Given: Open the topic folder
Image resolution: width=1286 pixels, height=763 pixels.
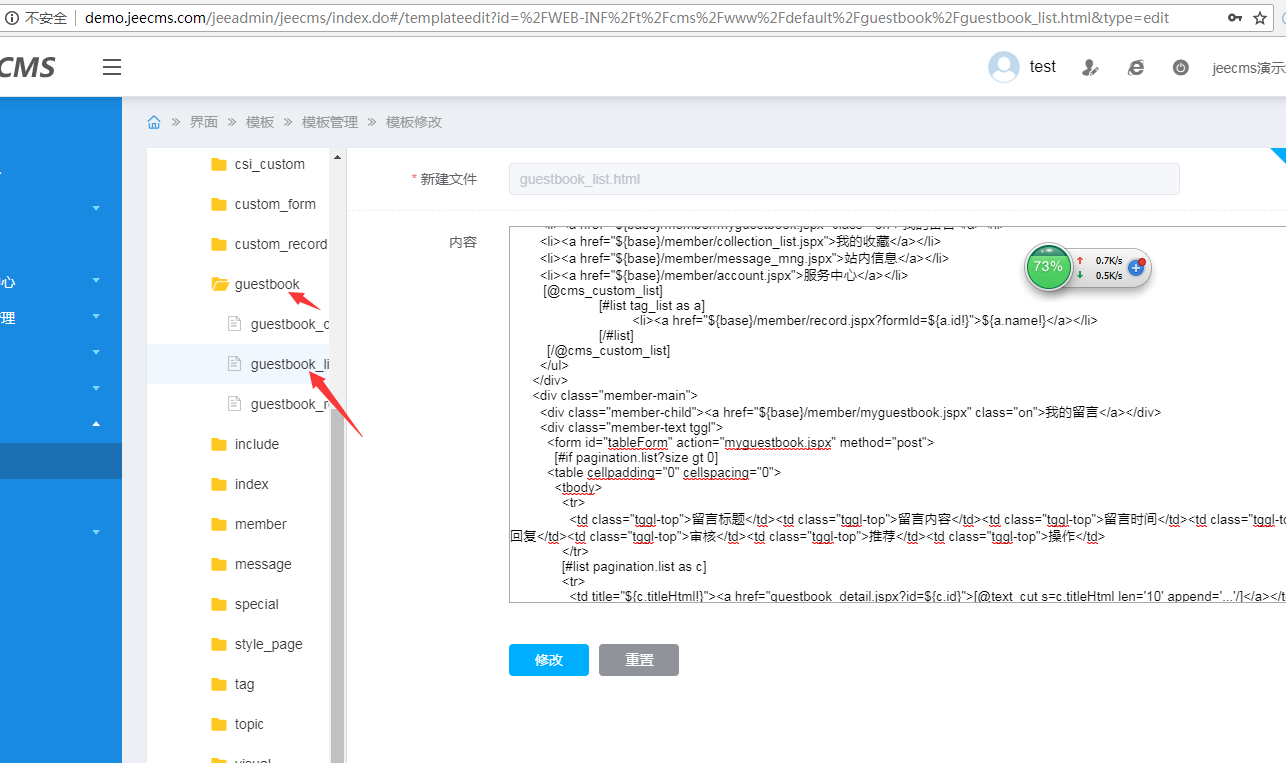Looking at the screenshot, I should [250, 724].
